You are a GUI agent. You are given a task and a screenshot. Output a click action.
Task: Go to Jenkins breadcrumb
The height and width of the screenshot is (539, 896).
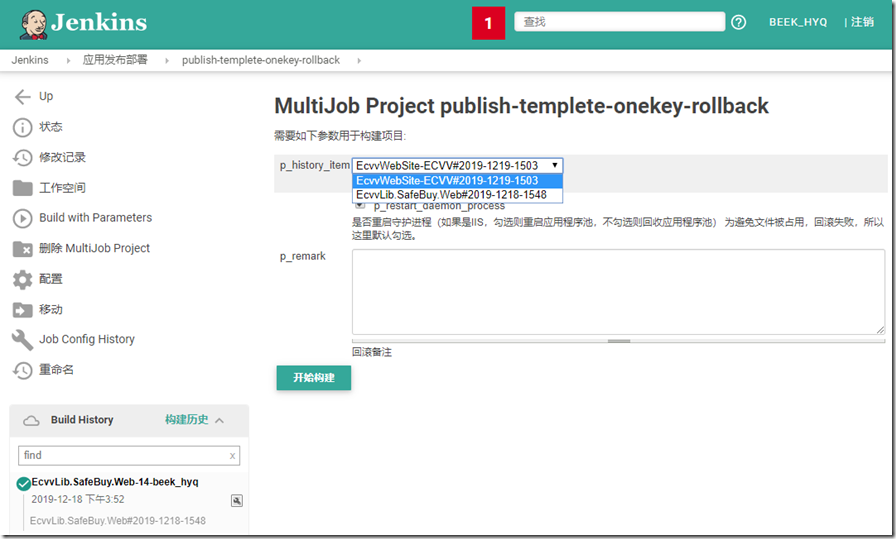coord(30,60)
